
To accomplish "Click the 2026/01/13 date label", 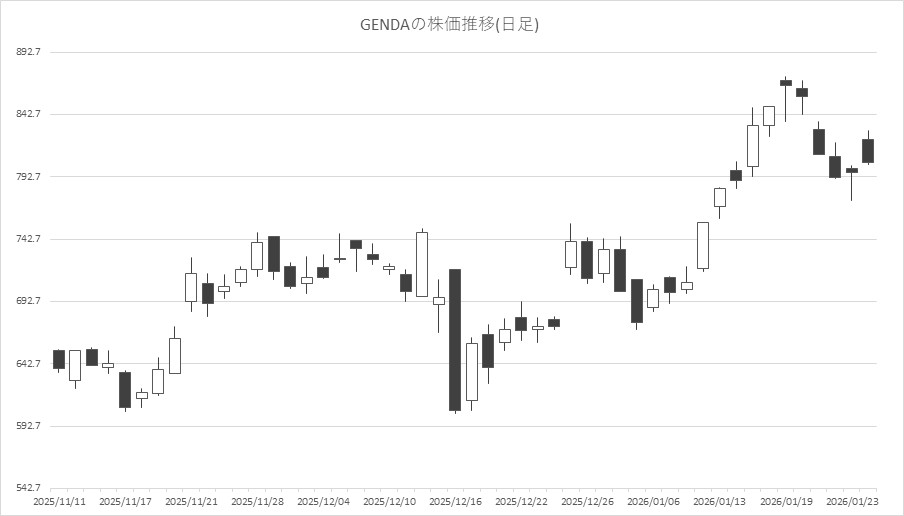I will [719, 501].
